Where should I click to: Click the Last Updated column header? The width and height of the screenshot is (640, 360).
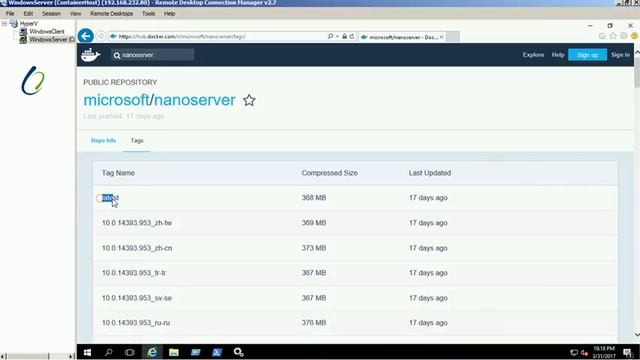coord(430,173)
